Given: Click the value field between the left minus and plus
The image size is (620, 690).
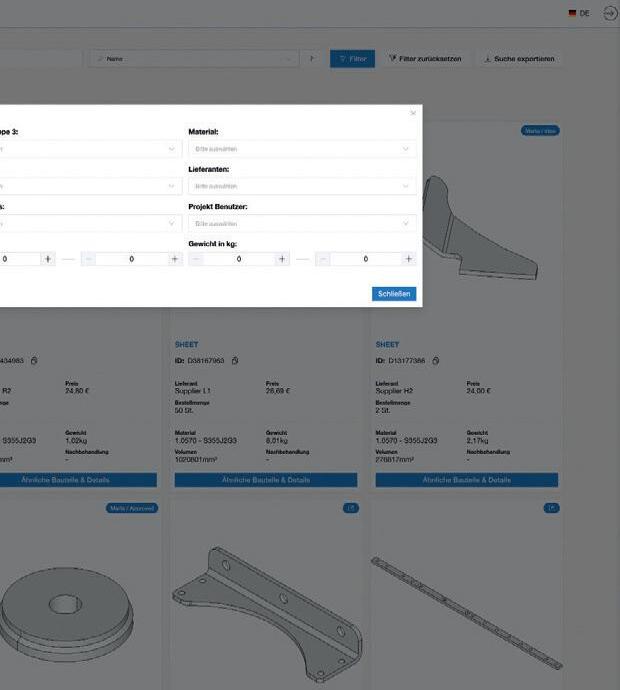Looking at the screenshot, I should click(x=132, y=259).
